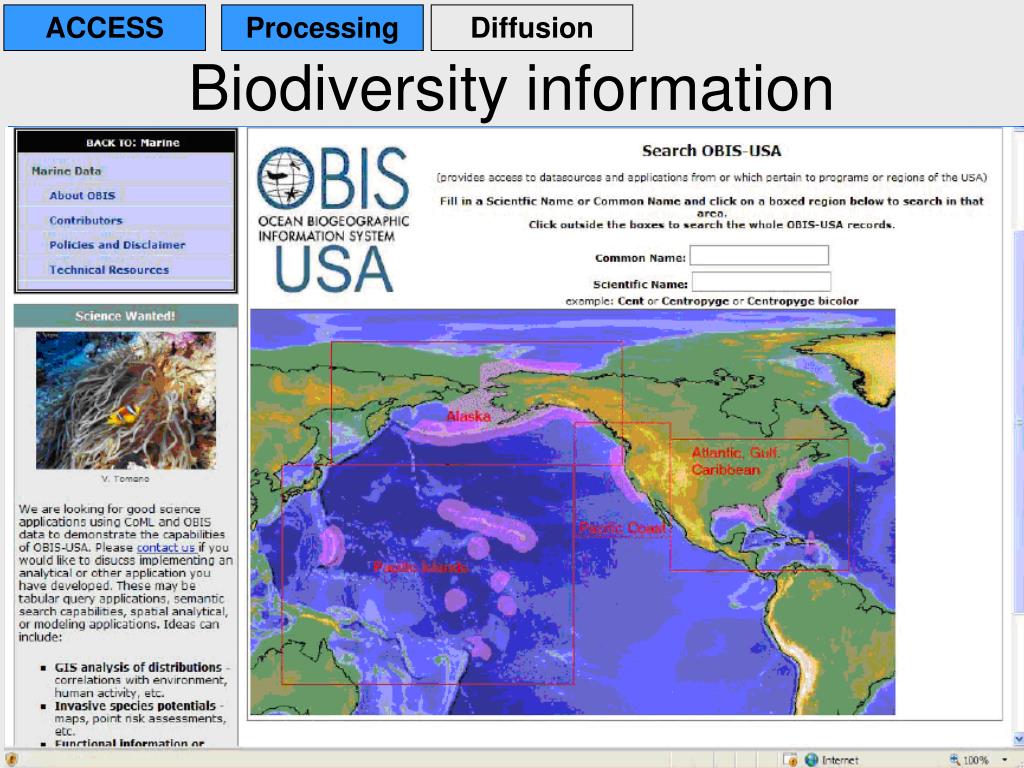Open the Contributors link
The height and width of the screenshot is (768, 1024).
click(86, 220)
